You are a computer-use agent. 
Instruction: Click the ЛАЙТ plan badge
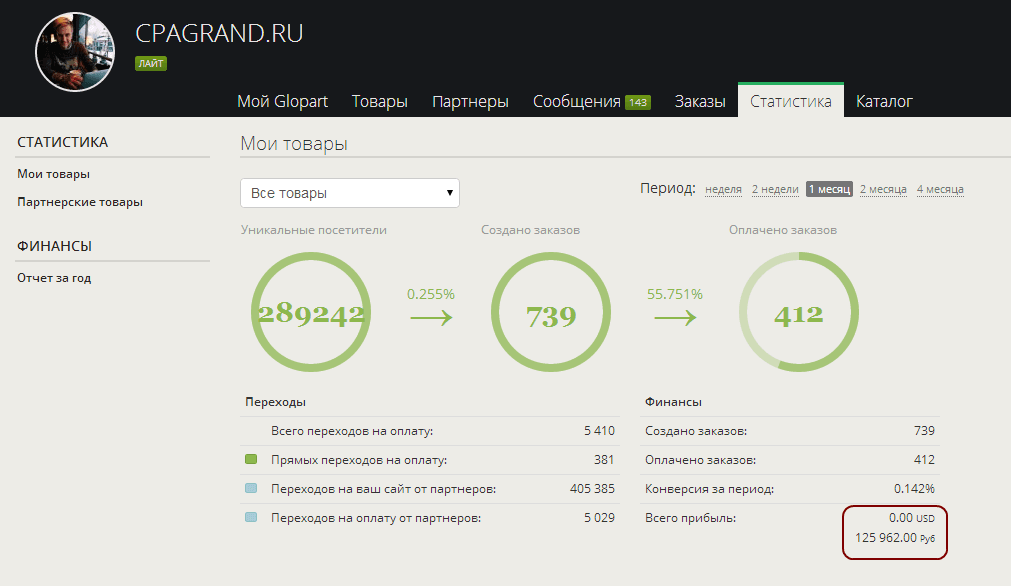151,63
